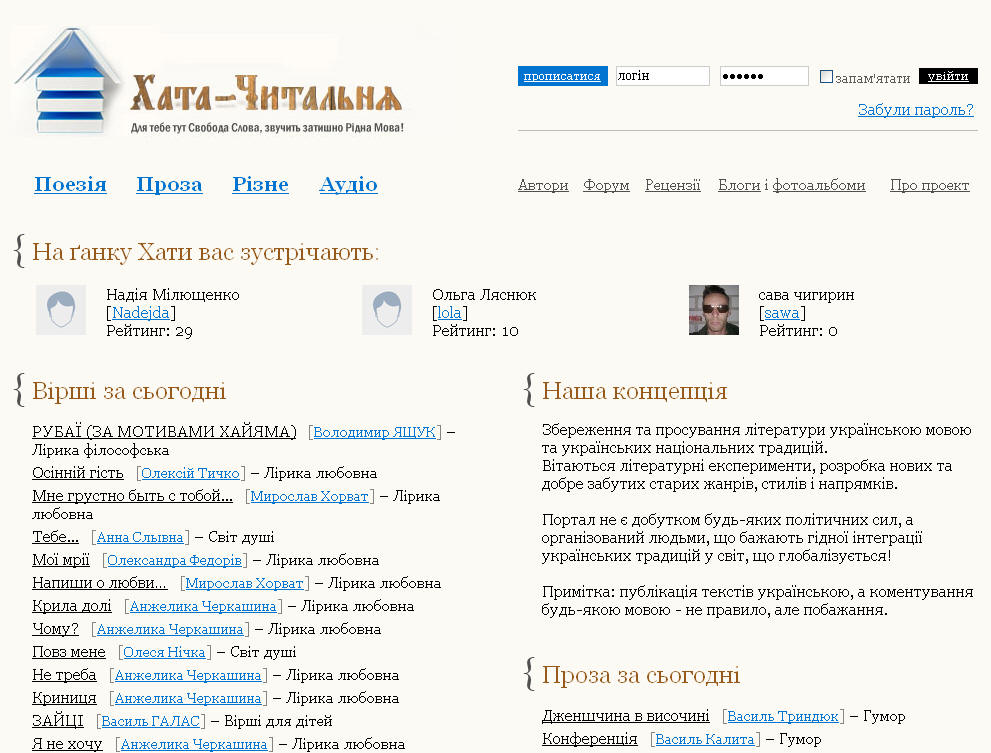This screenshot has height=753, width=991.
Task: Open the Проза section
Action: pyautogui.click(x=169, y=184)
